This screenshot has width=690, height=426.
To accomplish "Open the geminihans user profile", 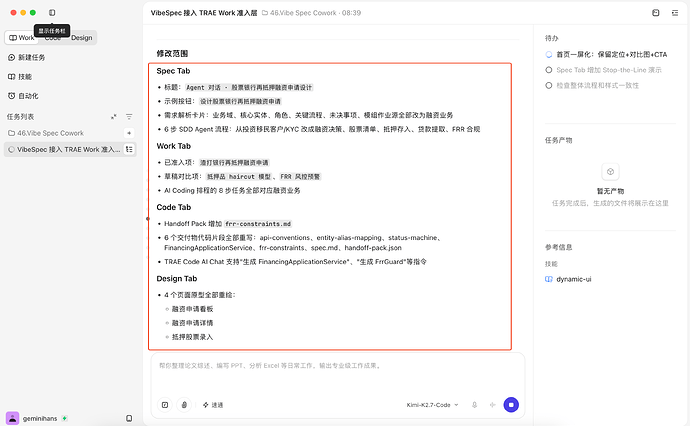I will [x=32, y=418].
